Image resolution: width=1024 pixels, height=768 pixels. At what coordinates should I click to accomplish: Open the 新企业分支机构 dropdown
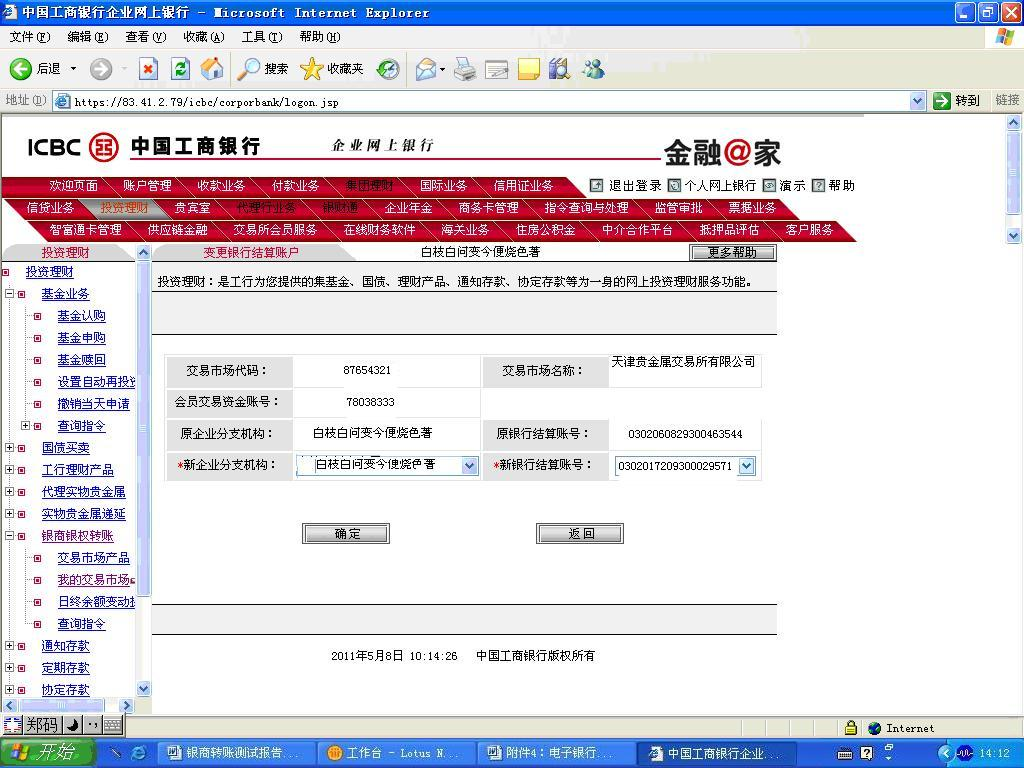[x=469, y=466]
